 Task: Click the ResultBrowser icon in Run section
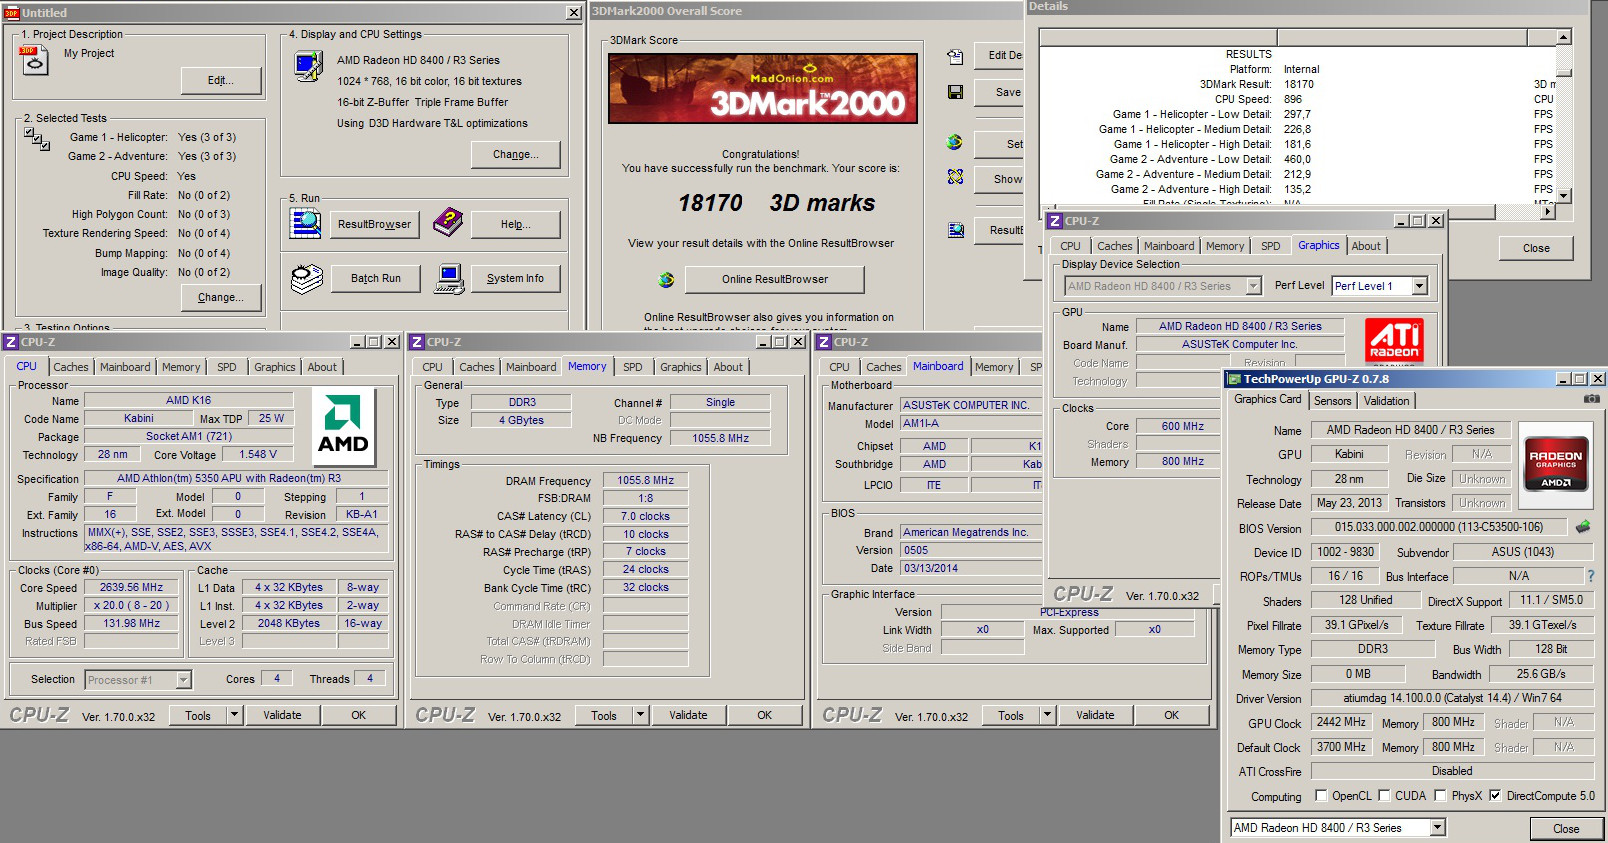click(x=305, y=224)
